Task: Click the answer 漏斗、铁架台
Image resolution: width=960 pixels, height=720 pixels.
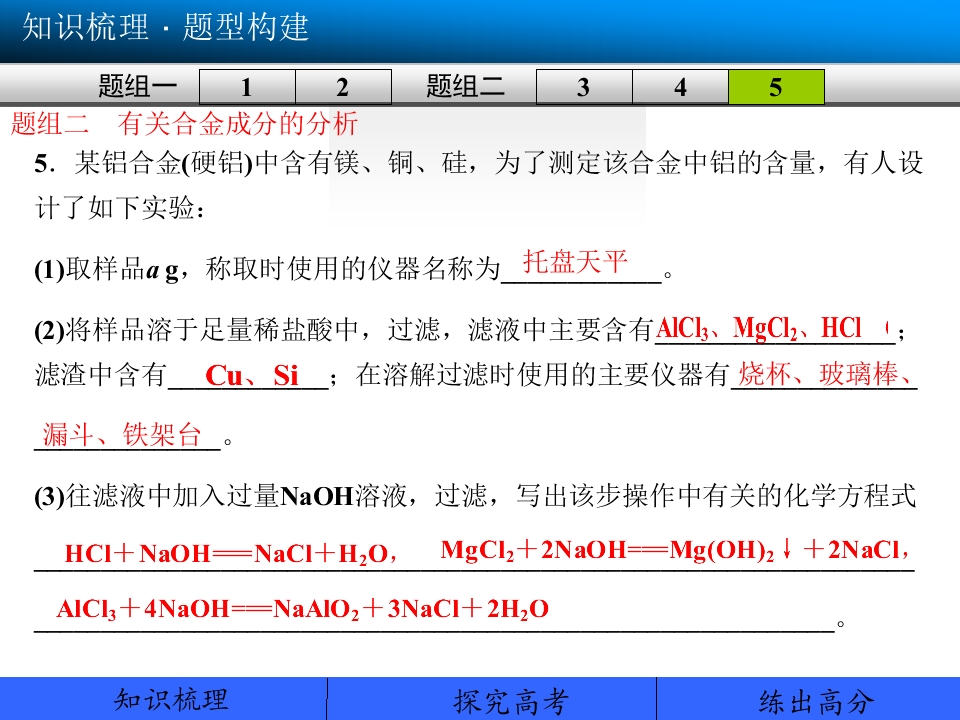Action: click(122, 435)
